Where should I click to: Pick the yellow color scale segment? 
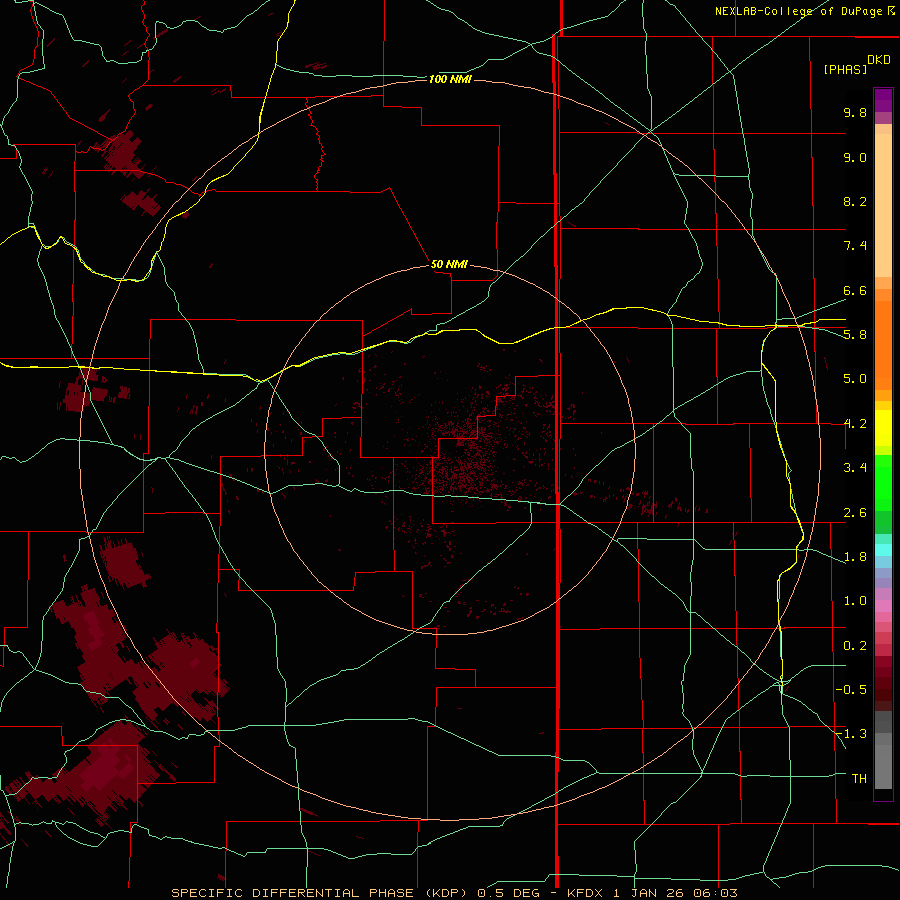click(x=883, y=428)
